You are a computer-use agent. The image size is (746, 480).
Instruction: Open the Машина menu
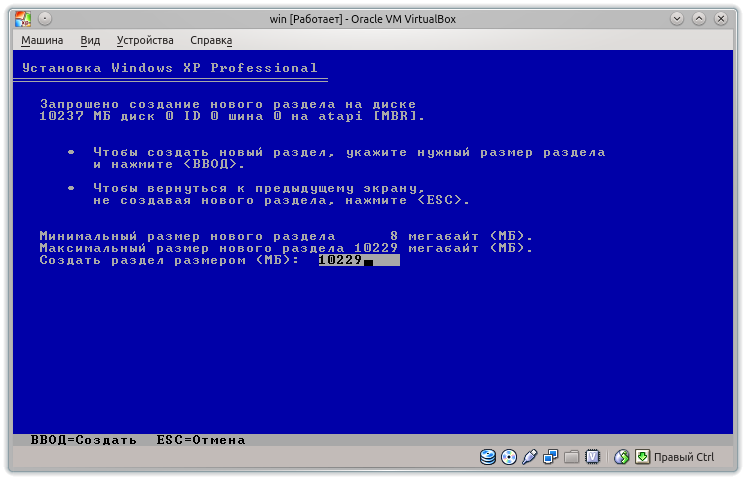(42, 40)
